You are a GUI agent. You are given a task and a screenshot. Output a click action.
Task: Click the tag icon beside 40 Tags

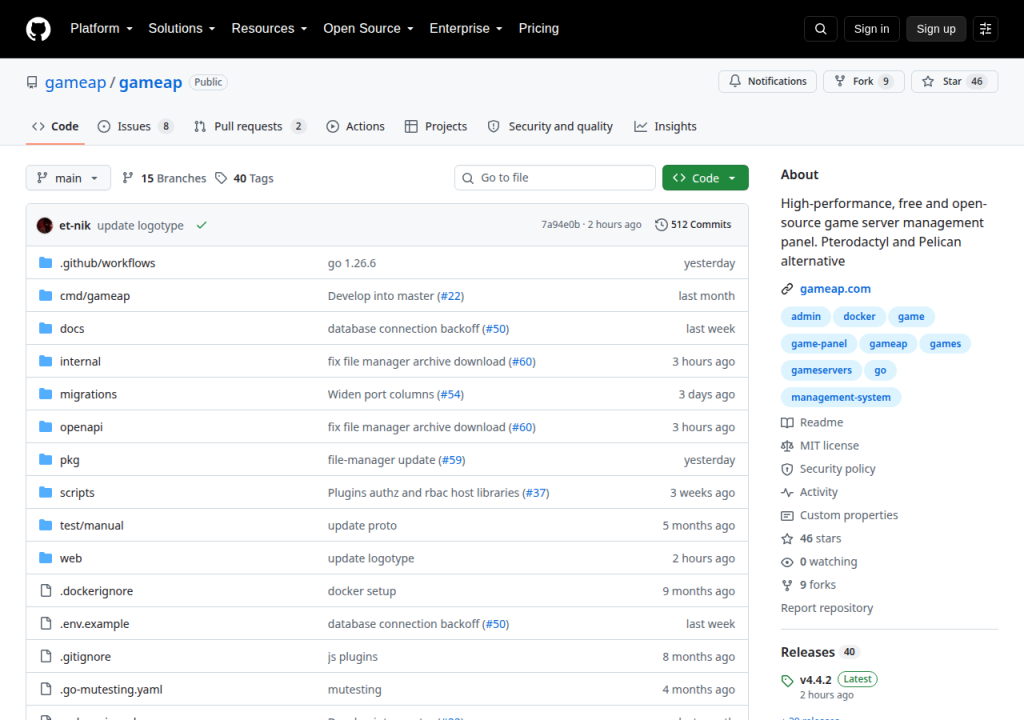[x=221, y=178]
